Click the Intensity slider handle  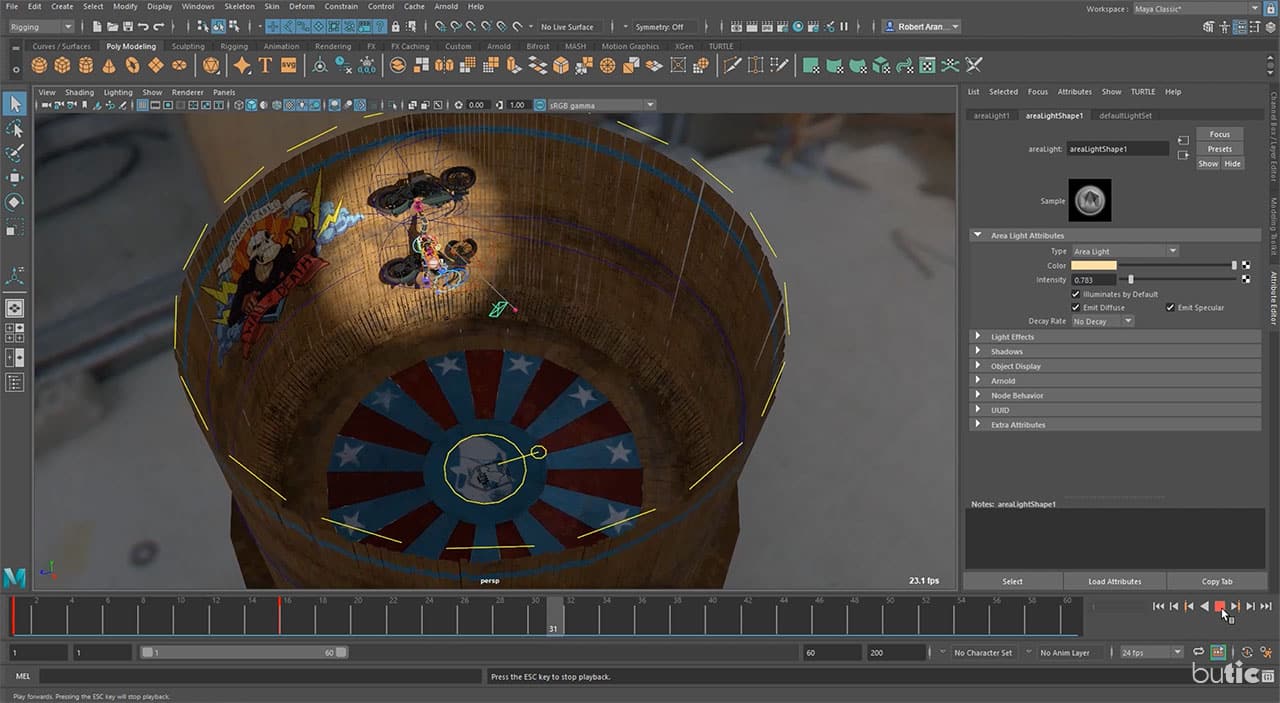(x=1130, y=280)
